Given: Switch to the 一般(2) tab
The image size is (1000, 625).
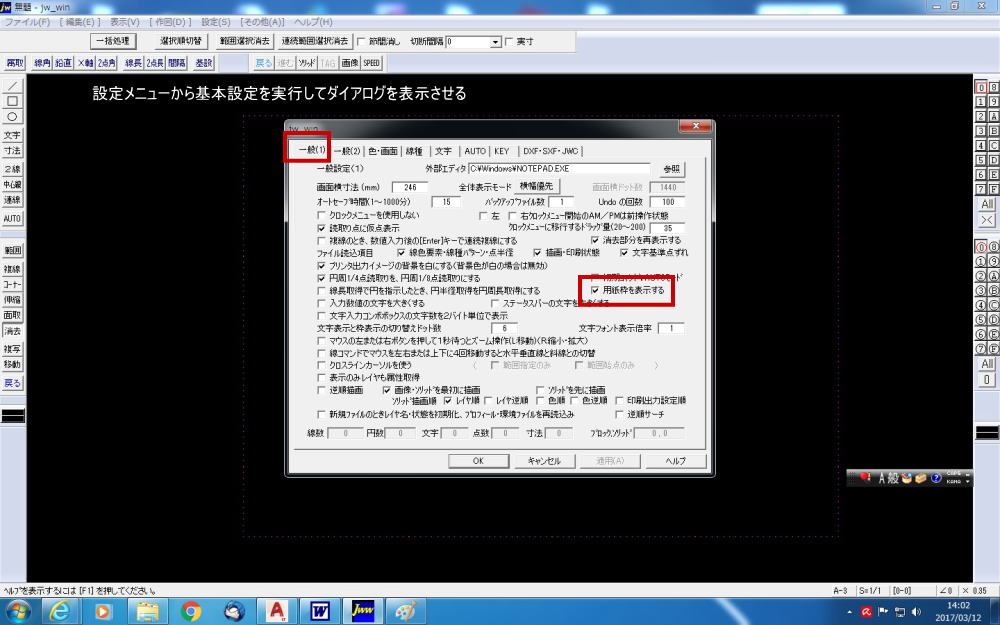Looking at the screenshot, I should coord(347,151).
